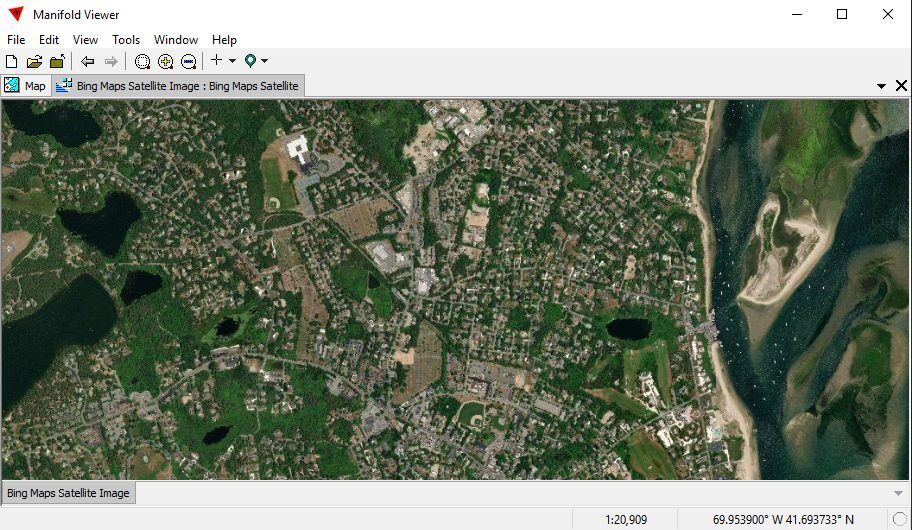Create a new project with the New icon
Screen dimensions: 912x530
[12, 62]
